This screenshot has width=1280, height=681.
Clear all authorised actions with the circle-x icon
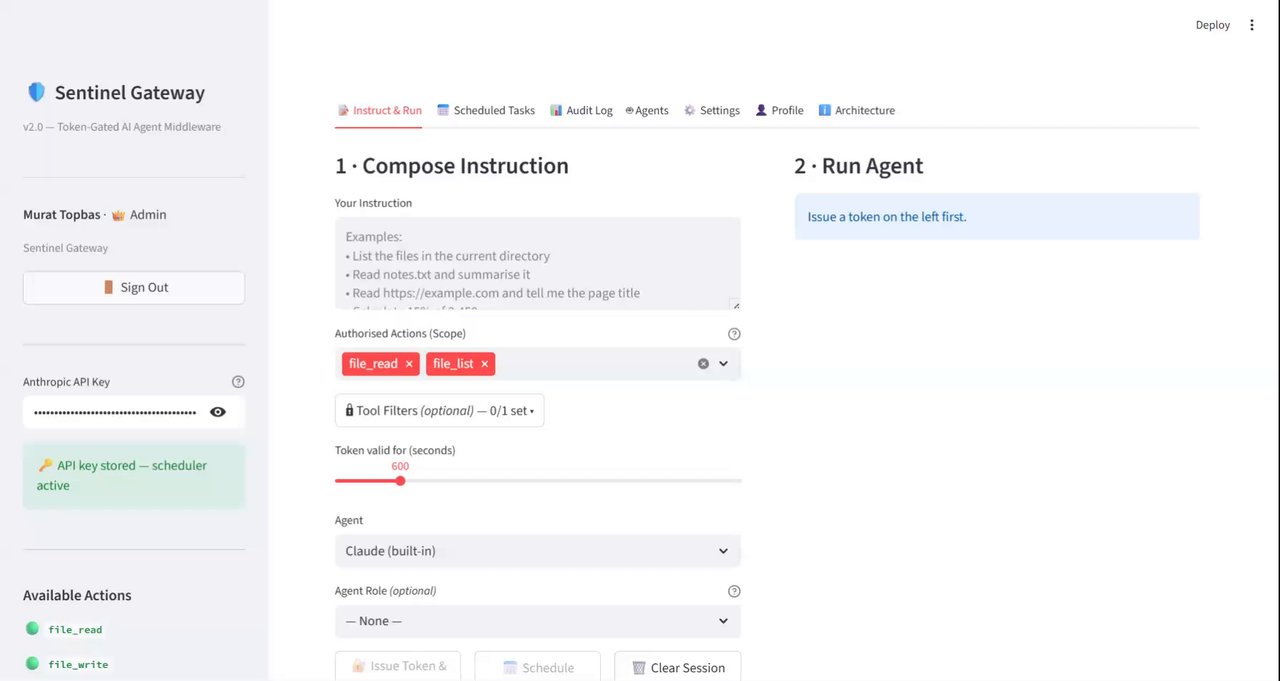point(703,364)
